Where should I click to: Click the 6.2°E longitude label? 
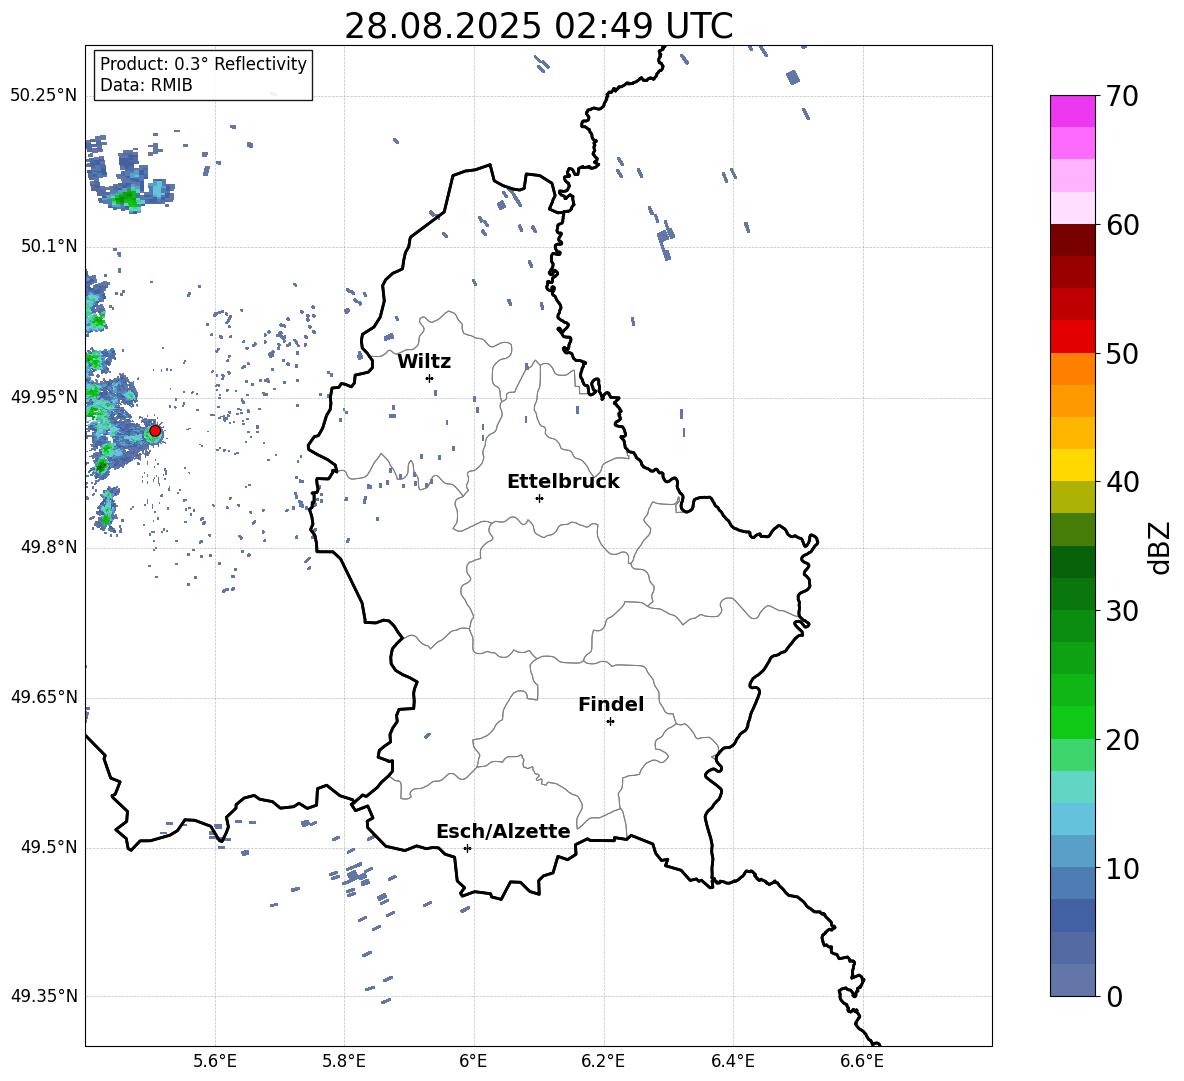point(603,1061)
